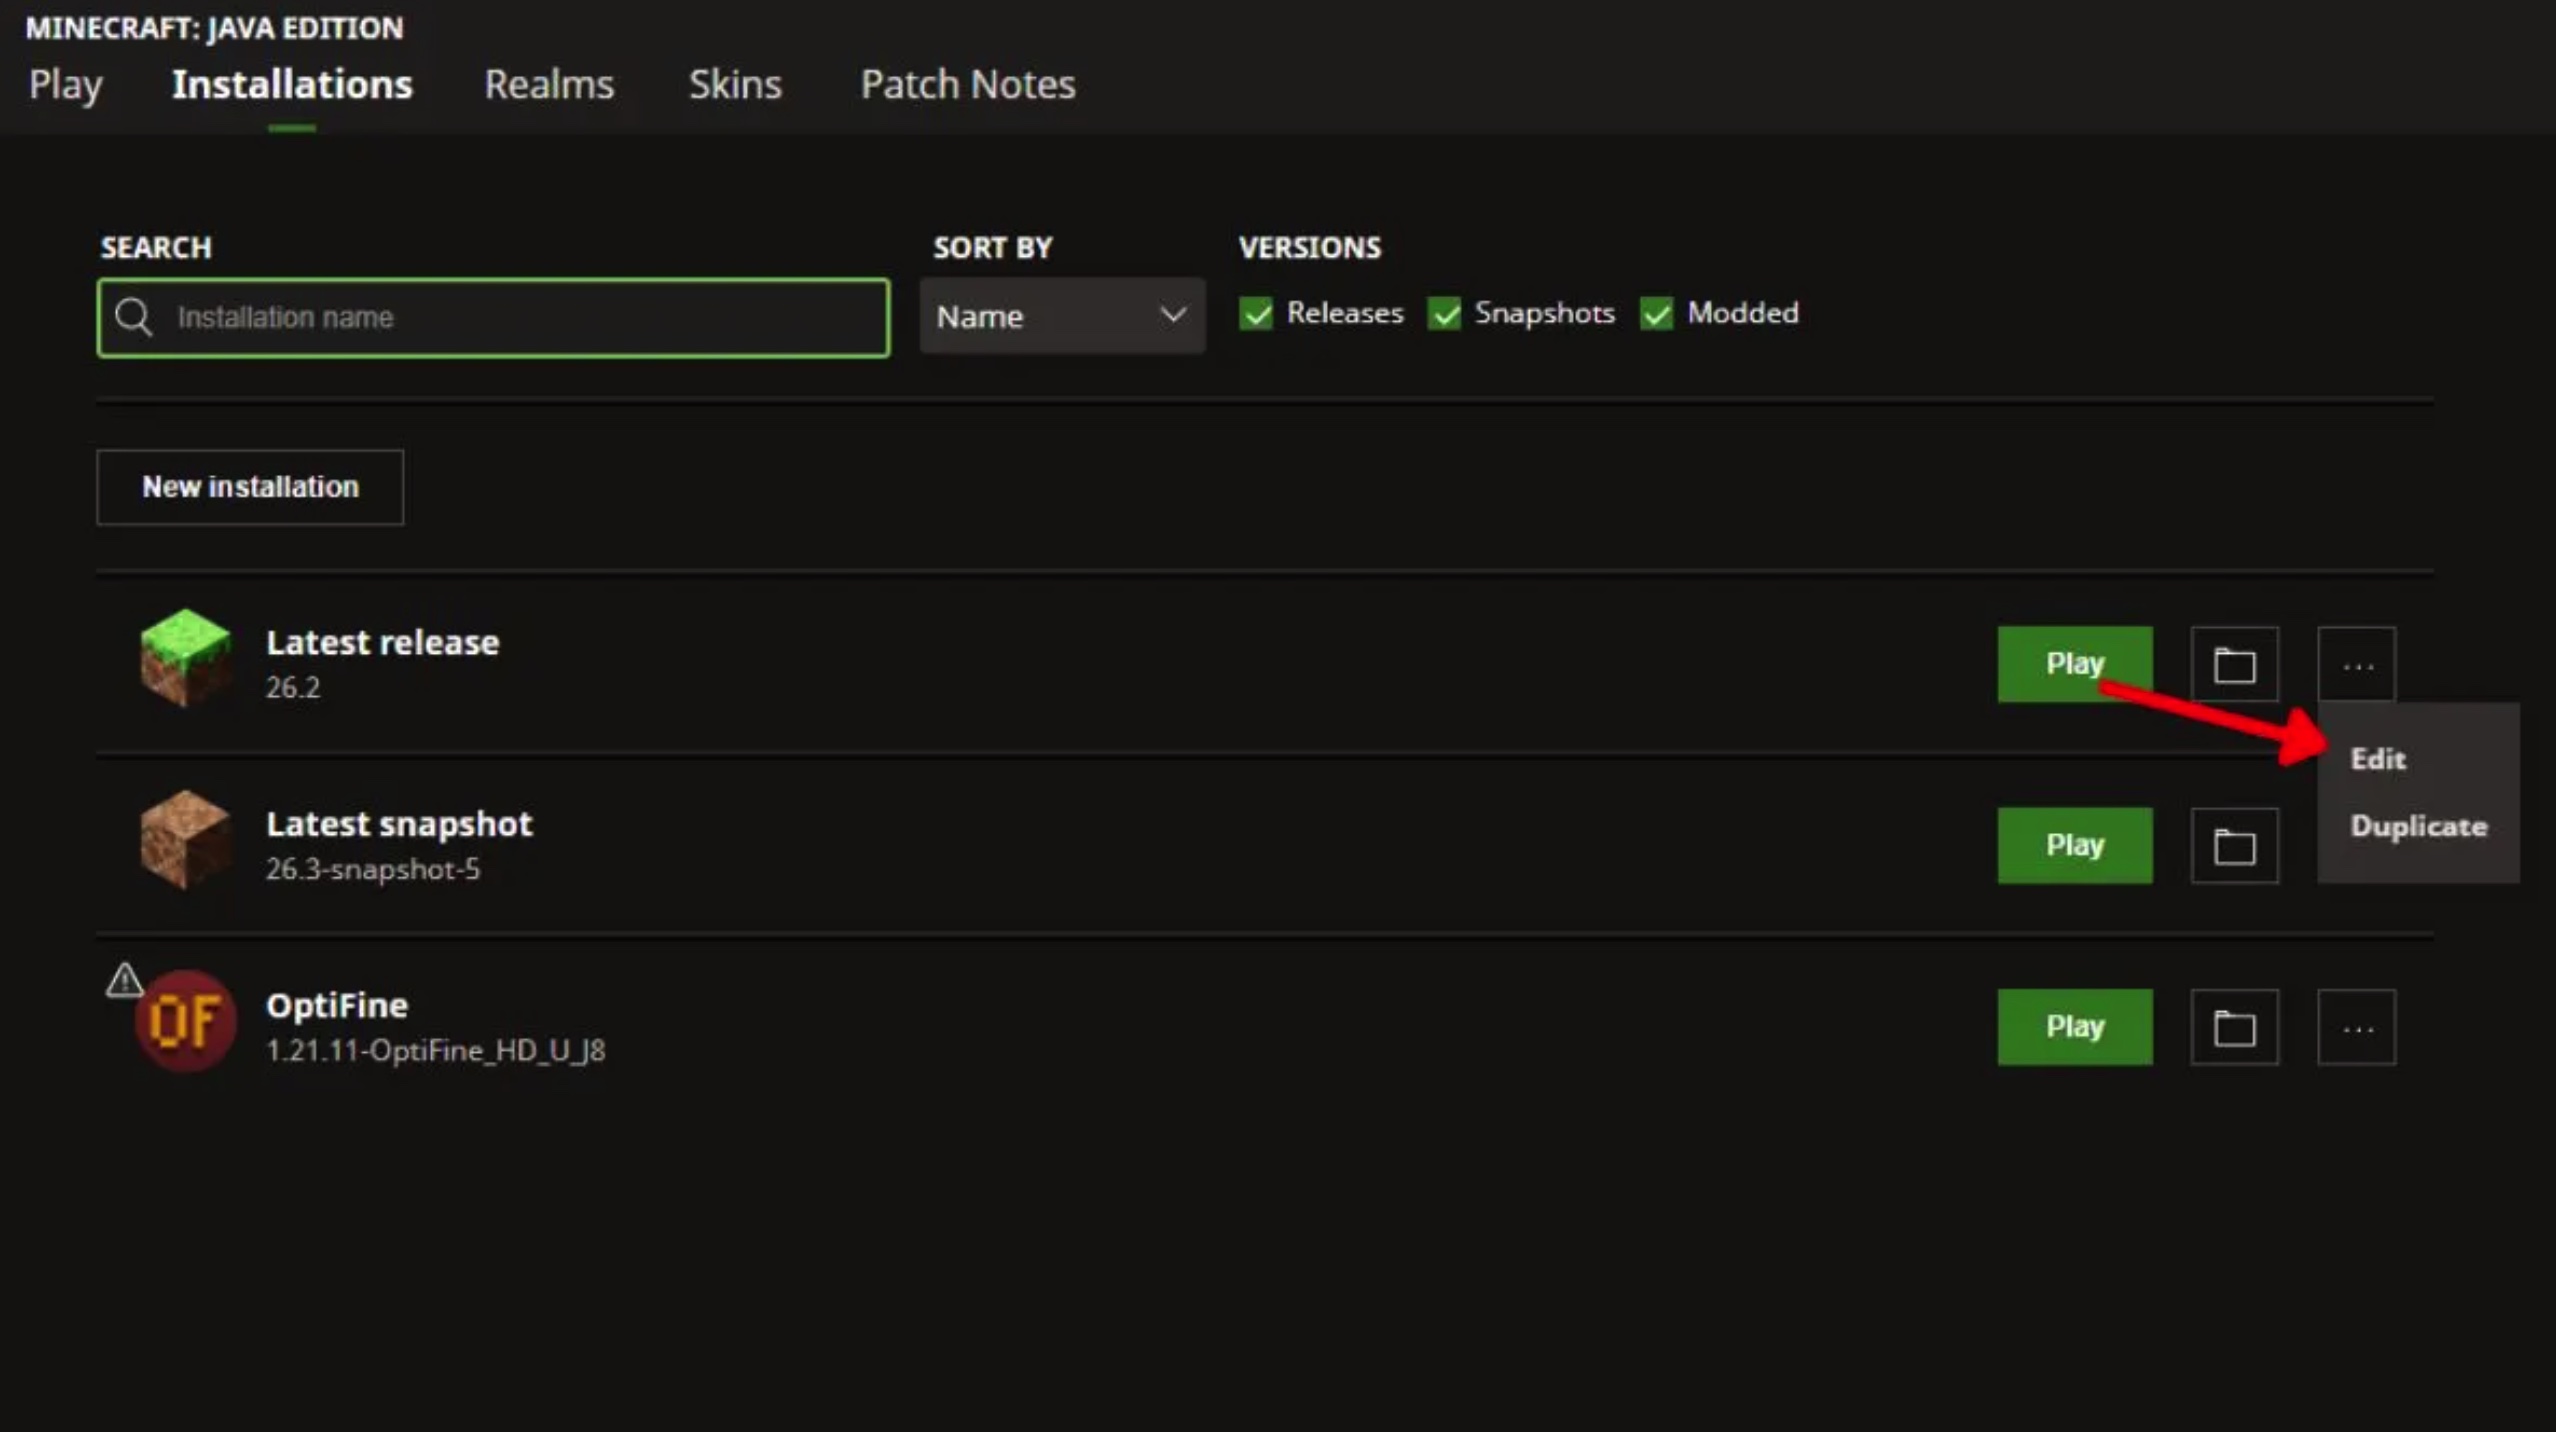This screenshot has width=2556, height=1432.
Task: Go to the Realms tab
Action: tap(549, 85)
